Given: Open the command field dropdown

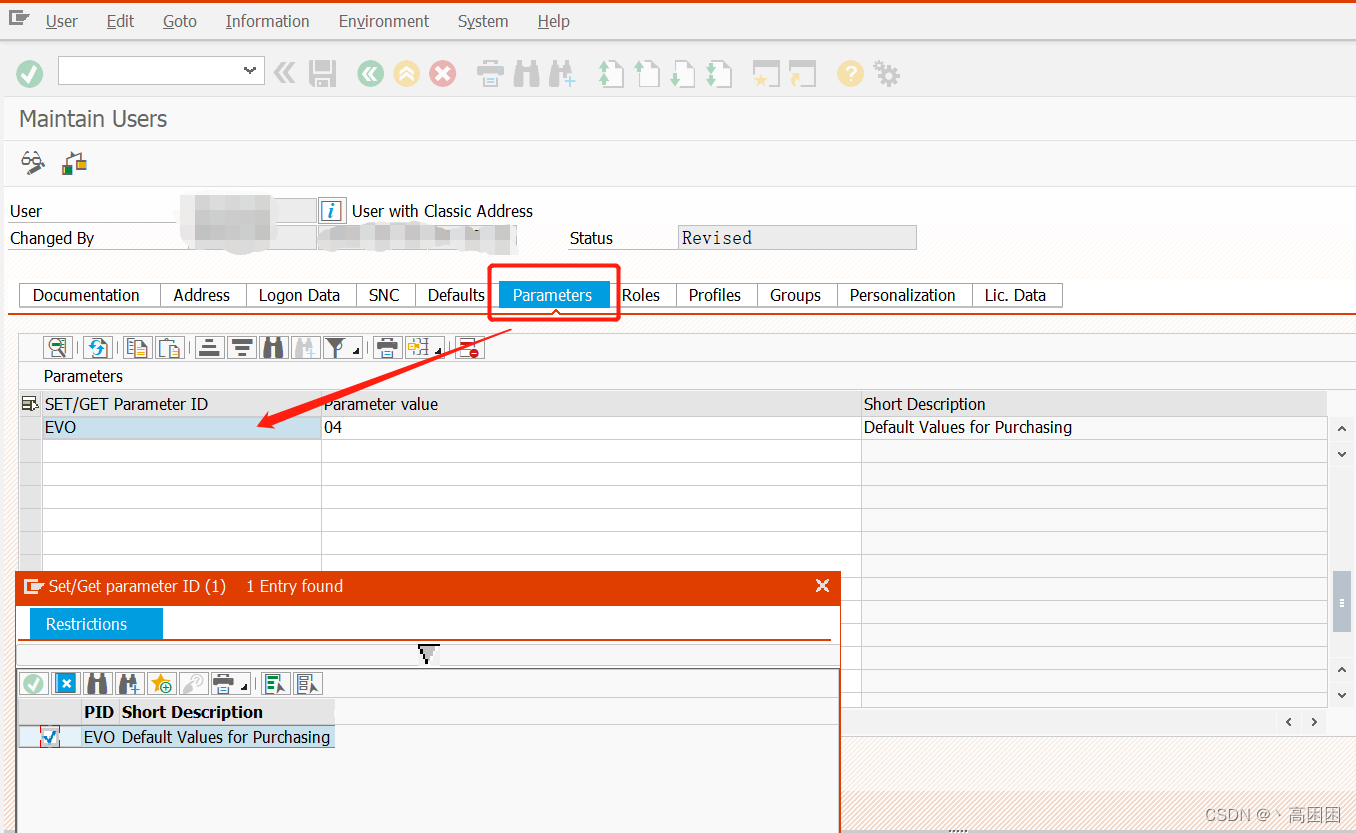Looking at the screenshot, I should point(248,70).
